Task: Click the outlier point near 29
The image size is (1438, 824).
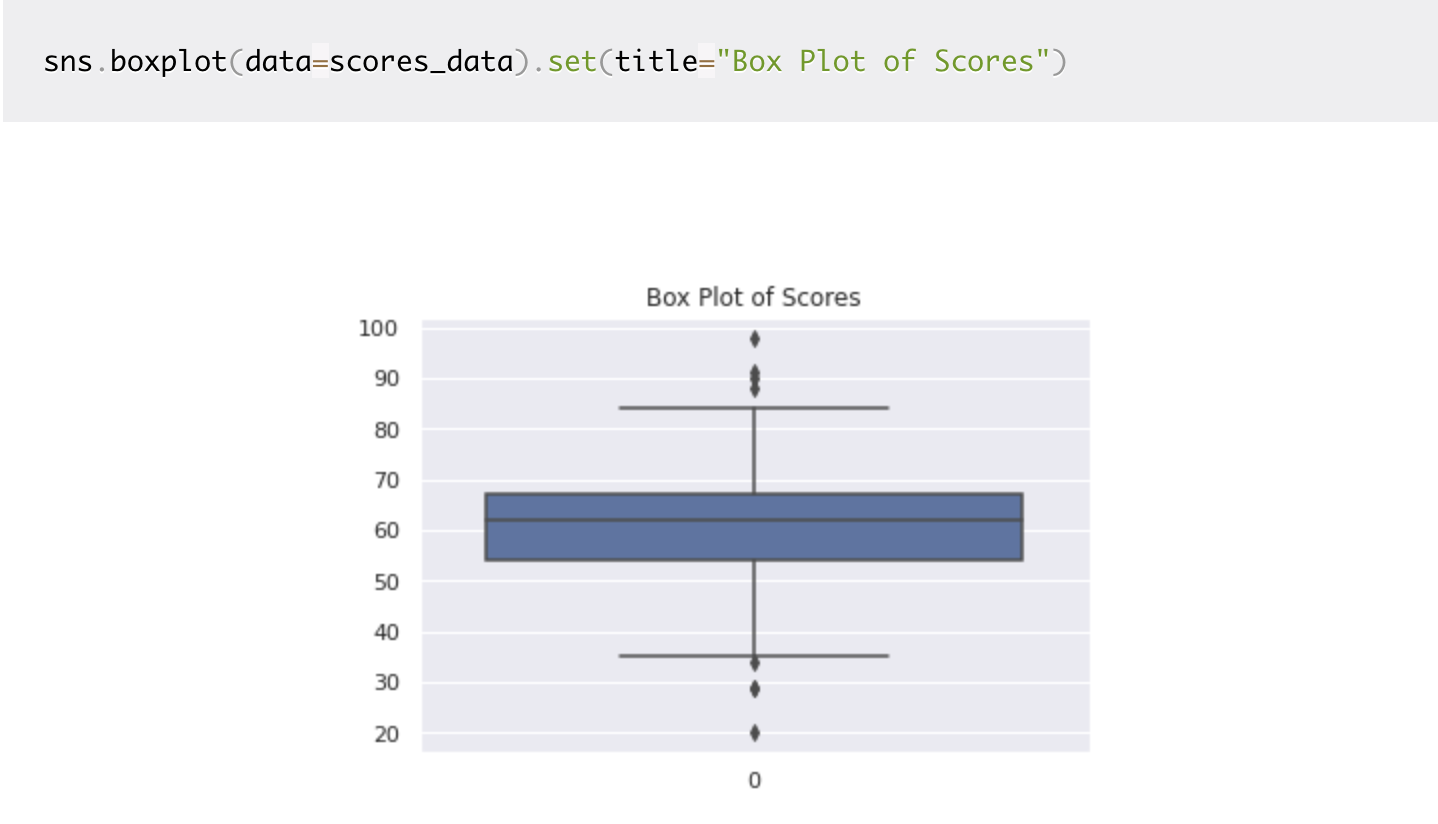Action: pos(754,689)
